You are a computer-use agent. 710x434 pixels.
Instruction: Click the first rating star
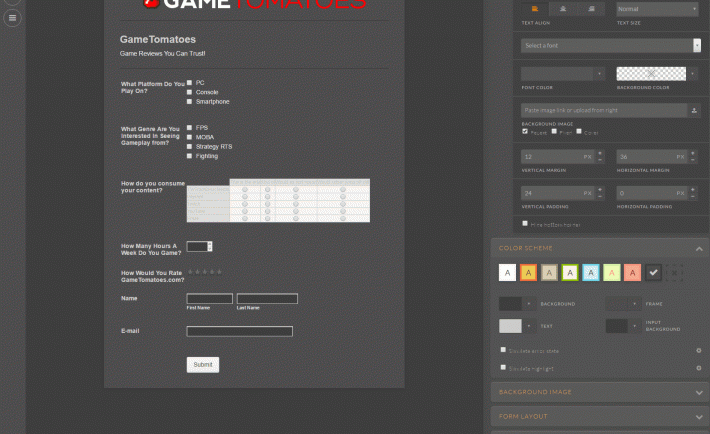(191, 272)
